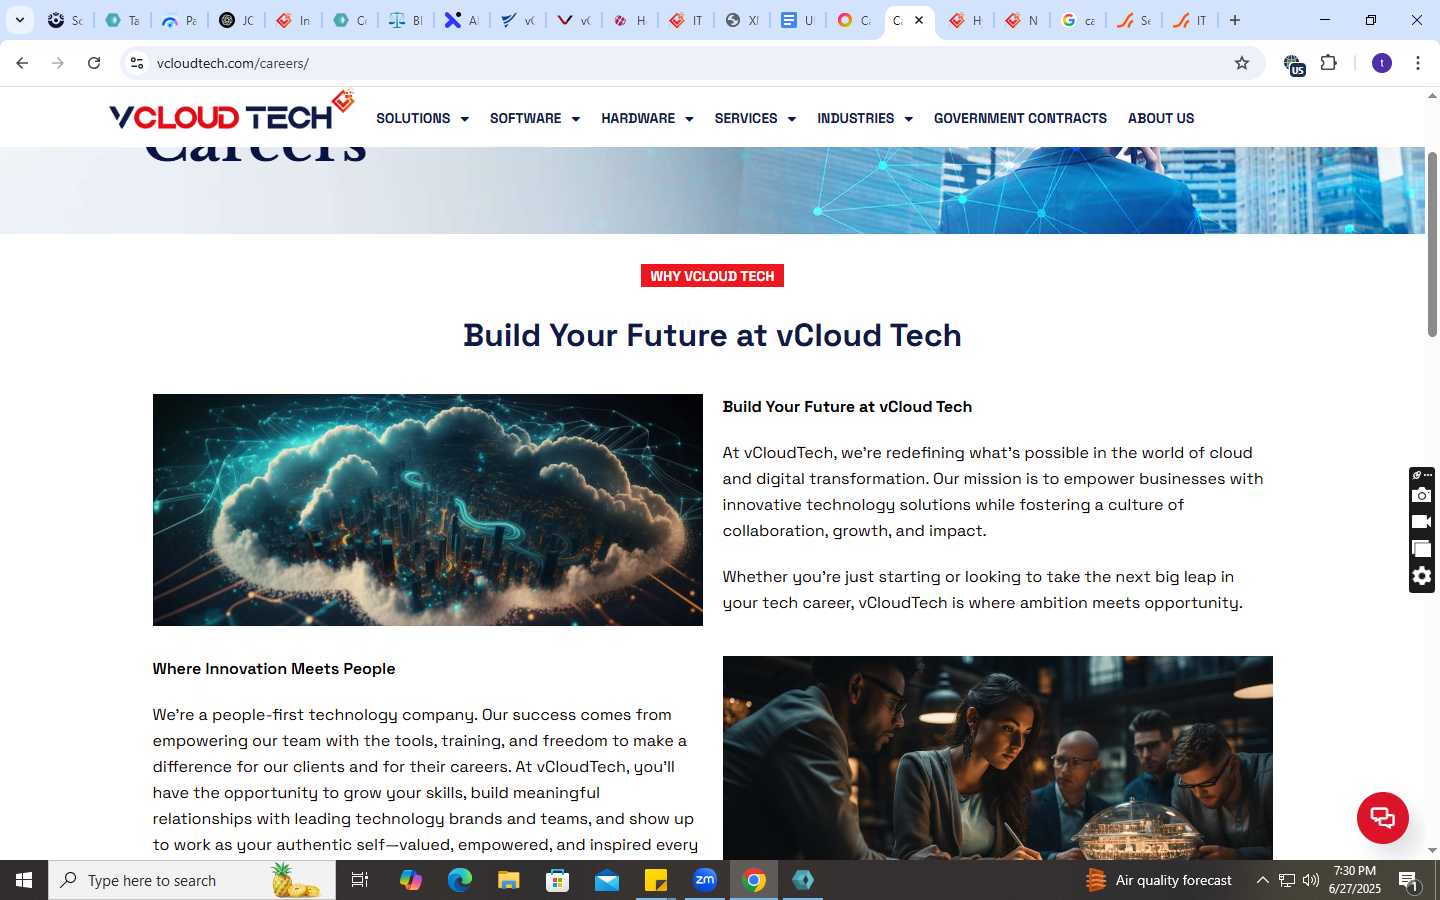Click the page's vertical scrollbar thumb
1440x900 pixels.
[x=1432, y=245]
